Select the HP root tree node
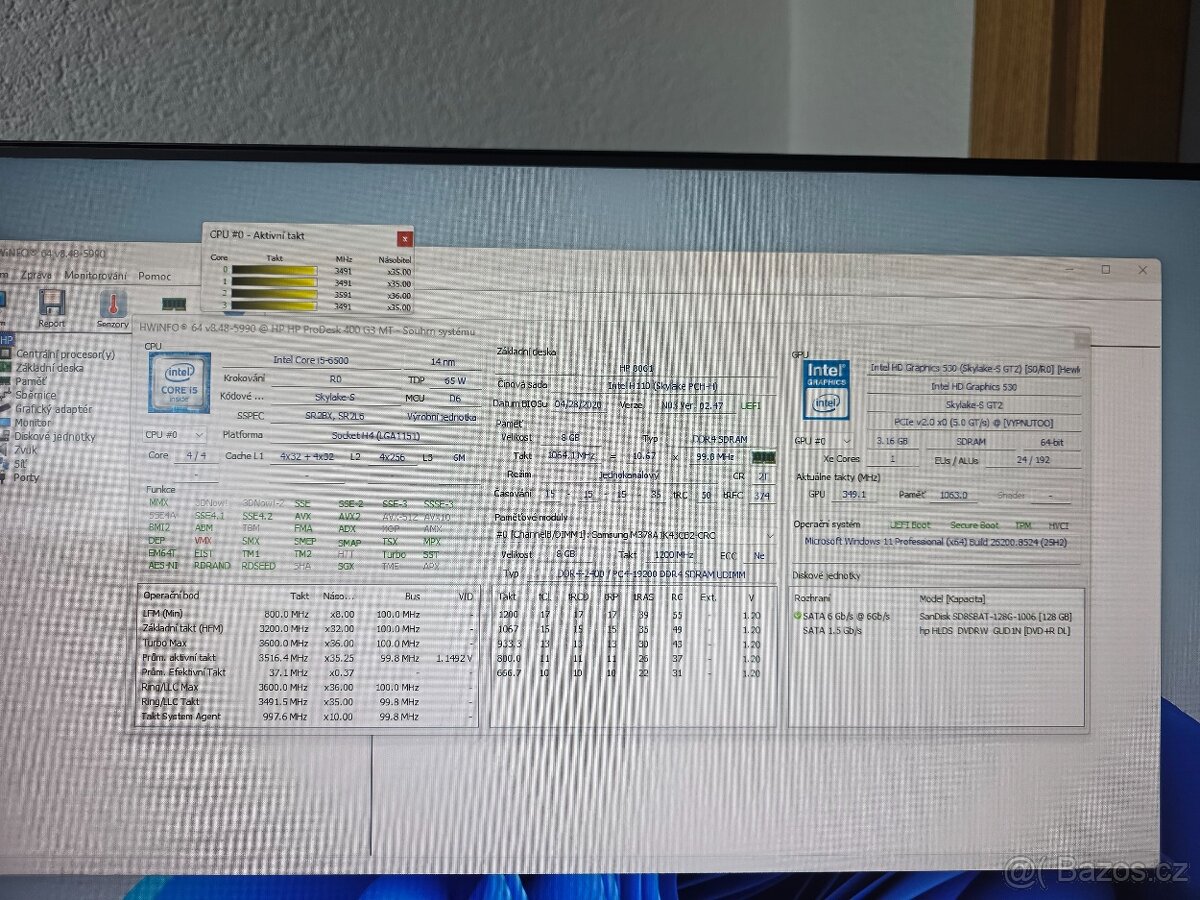This screenshot has width=1200, height=900. pyautogui.click(x=7, y=340)
